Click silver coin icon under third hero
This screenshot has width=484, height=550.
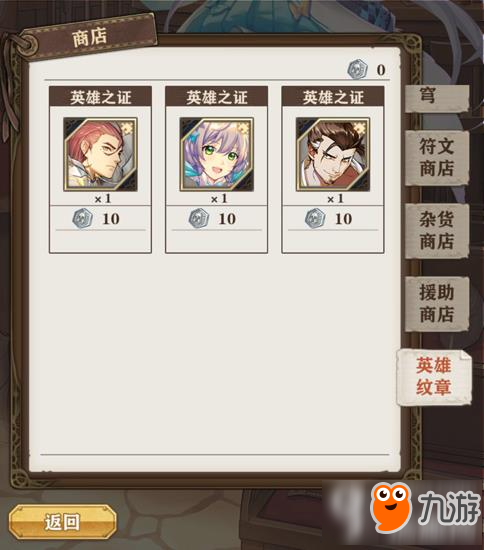(315, 219)
